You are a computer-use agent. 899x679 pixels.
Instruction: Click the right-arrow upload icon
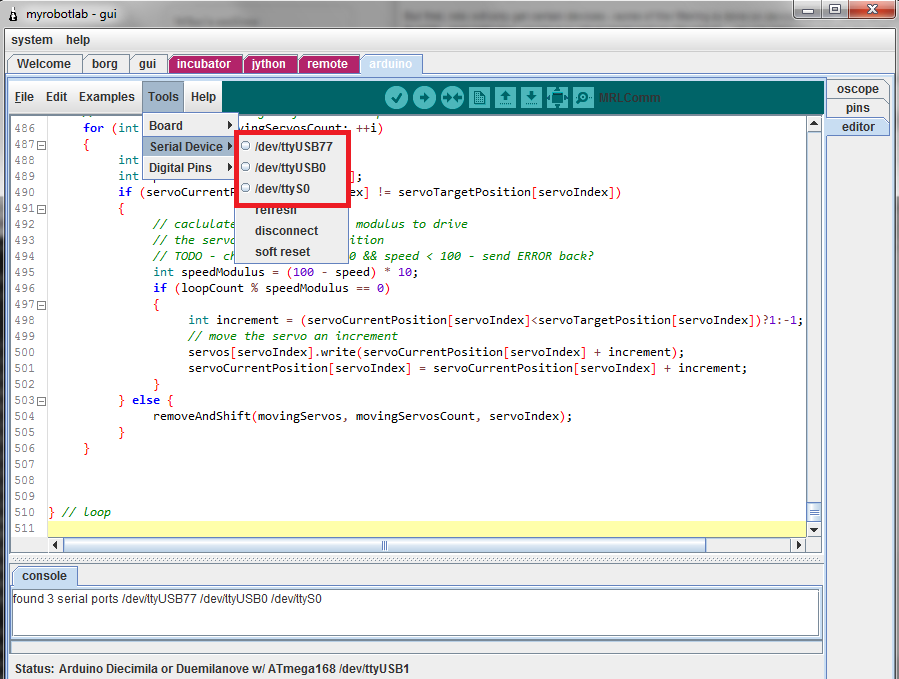click(x=424, y=97)
